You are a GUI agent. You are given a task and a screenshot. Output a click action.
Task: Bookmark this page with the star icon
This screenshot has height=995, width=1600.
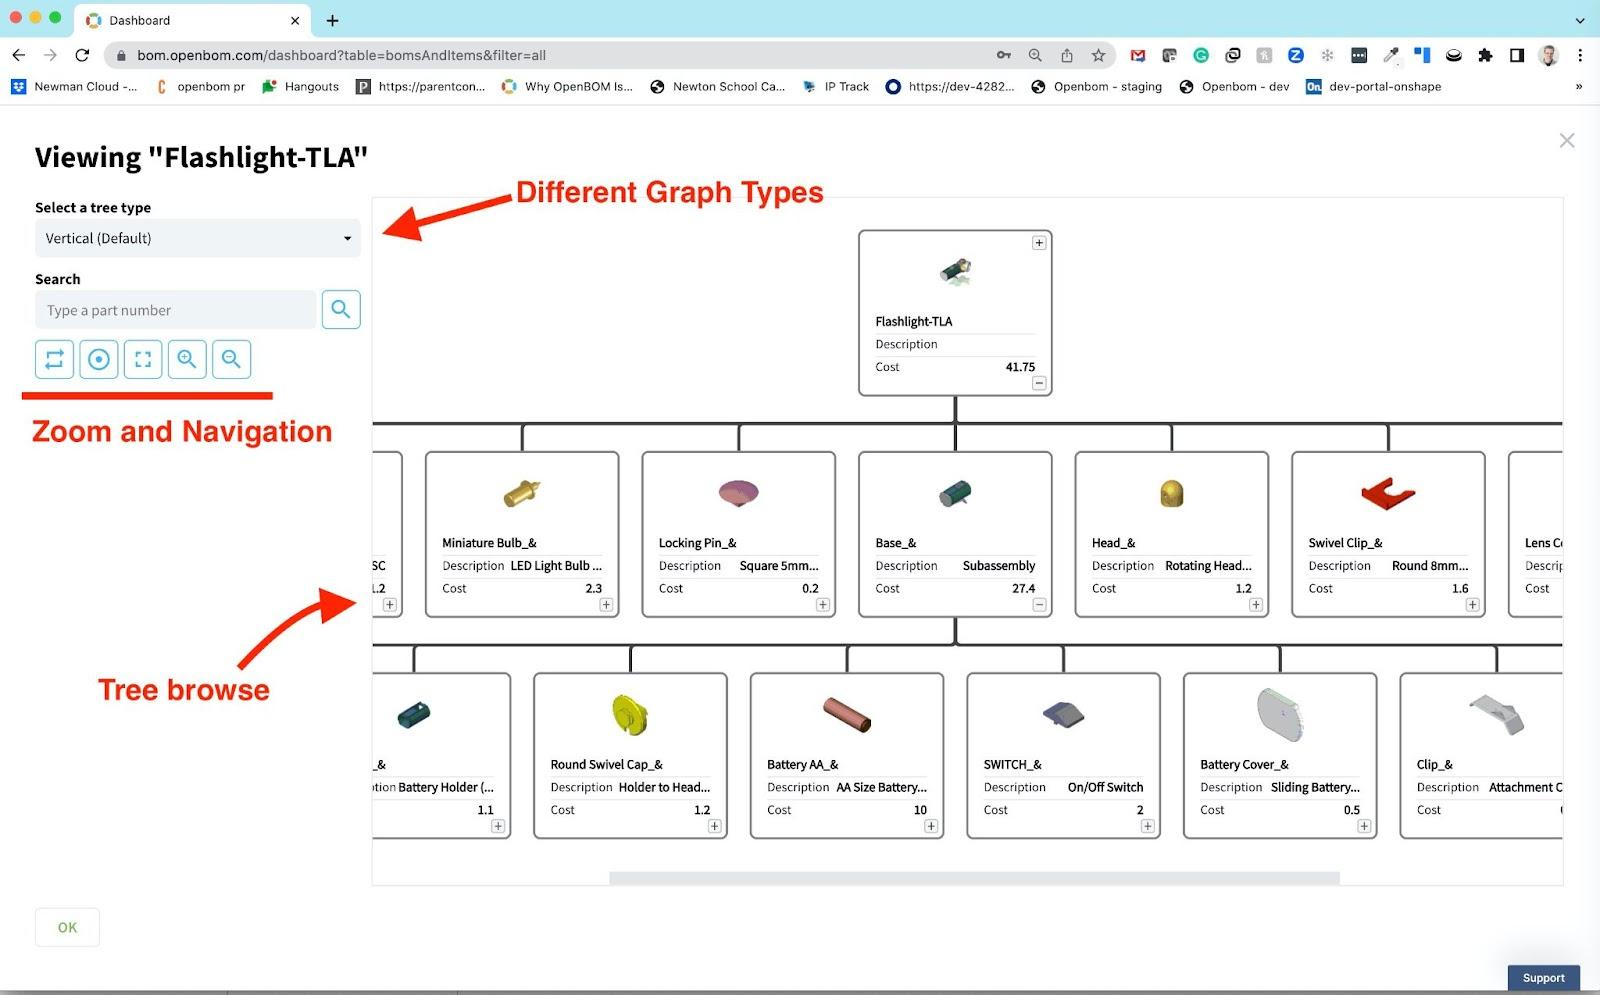[1098, 55]
